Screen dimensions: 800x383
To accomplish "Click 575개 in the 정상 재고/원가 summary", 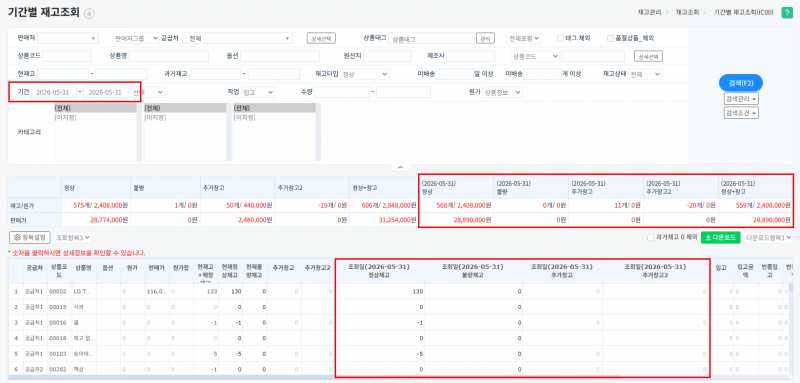I will tap(82, 206).
